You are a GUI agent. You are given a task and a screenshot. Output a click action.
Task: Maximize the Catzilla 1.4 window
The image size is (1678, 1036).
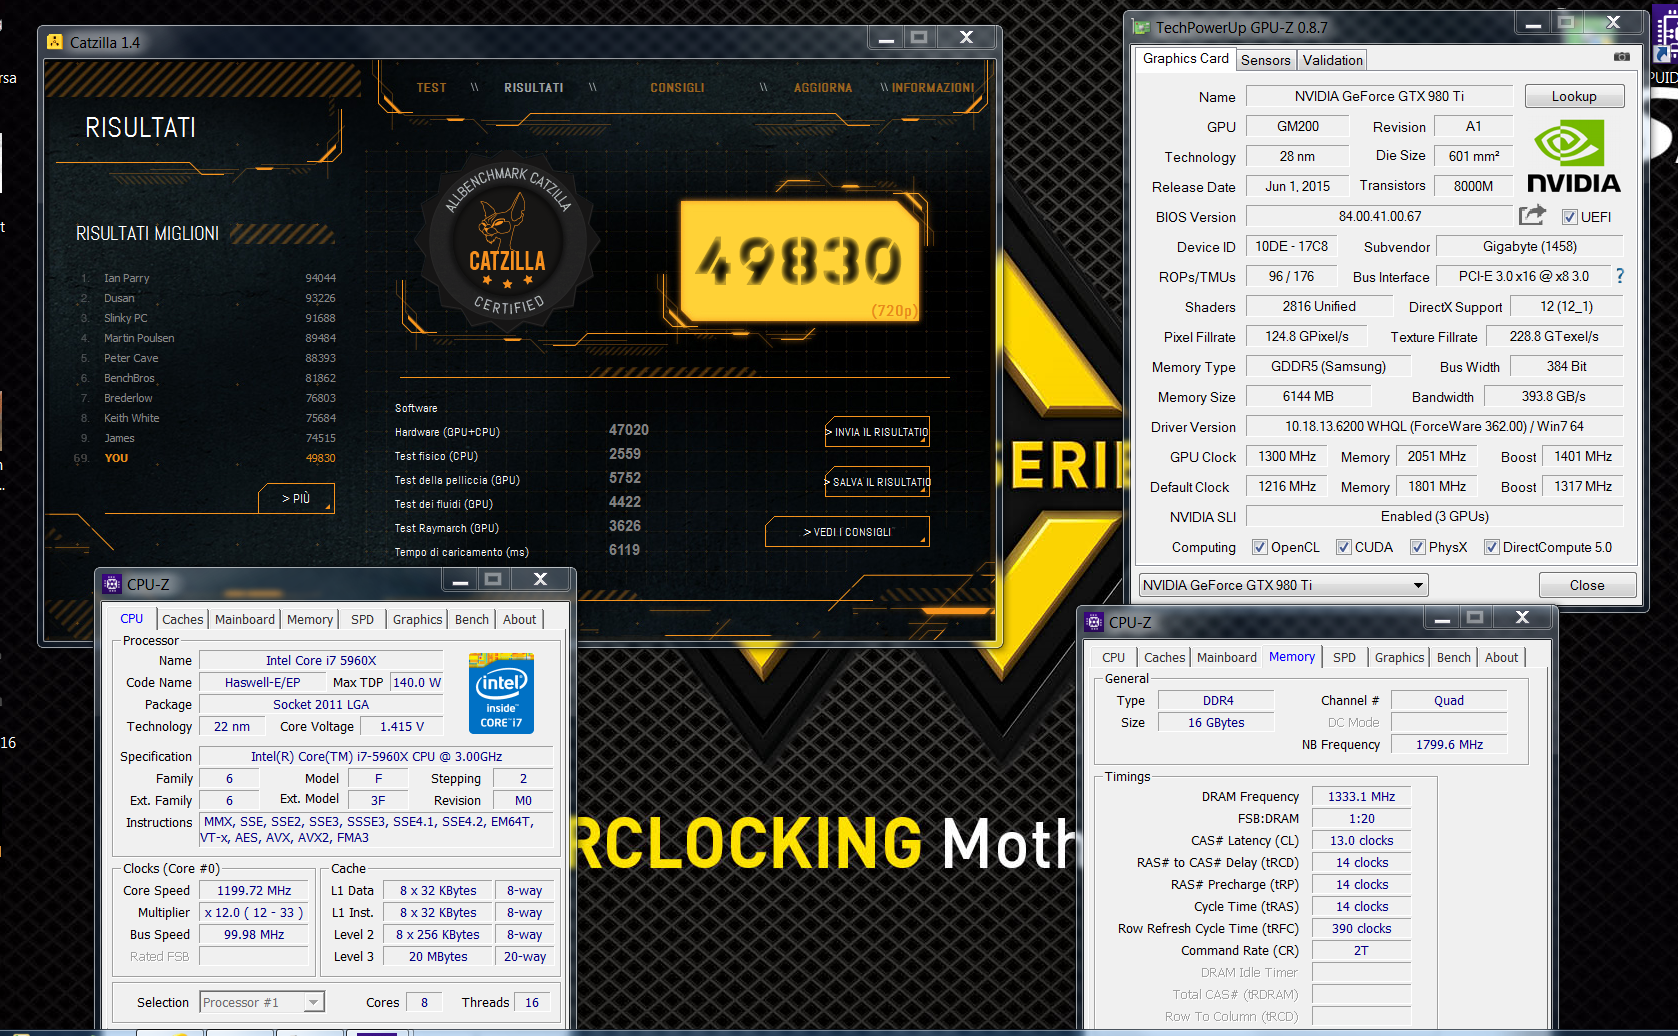[919, 38]
